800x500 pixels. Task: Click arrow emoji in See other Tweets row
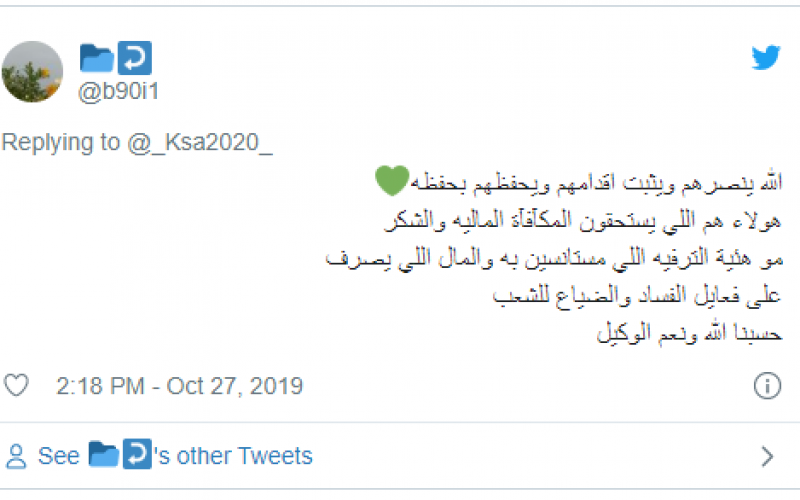(137, 454)
